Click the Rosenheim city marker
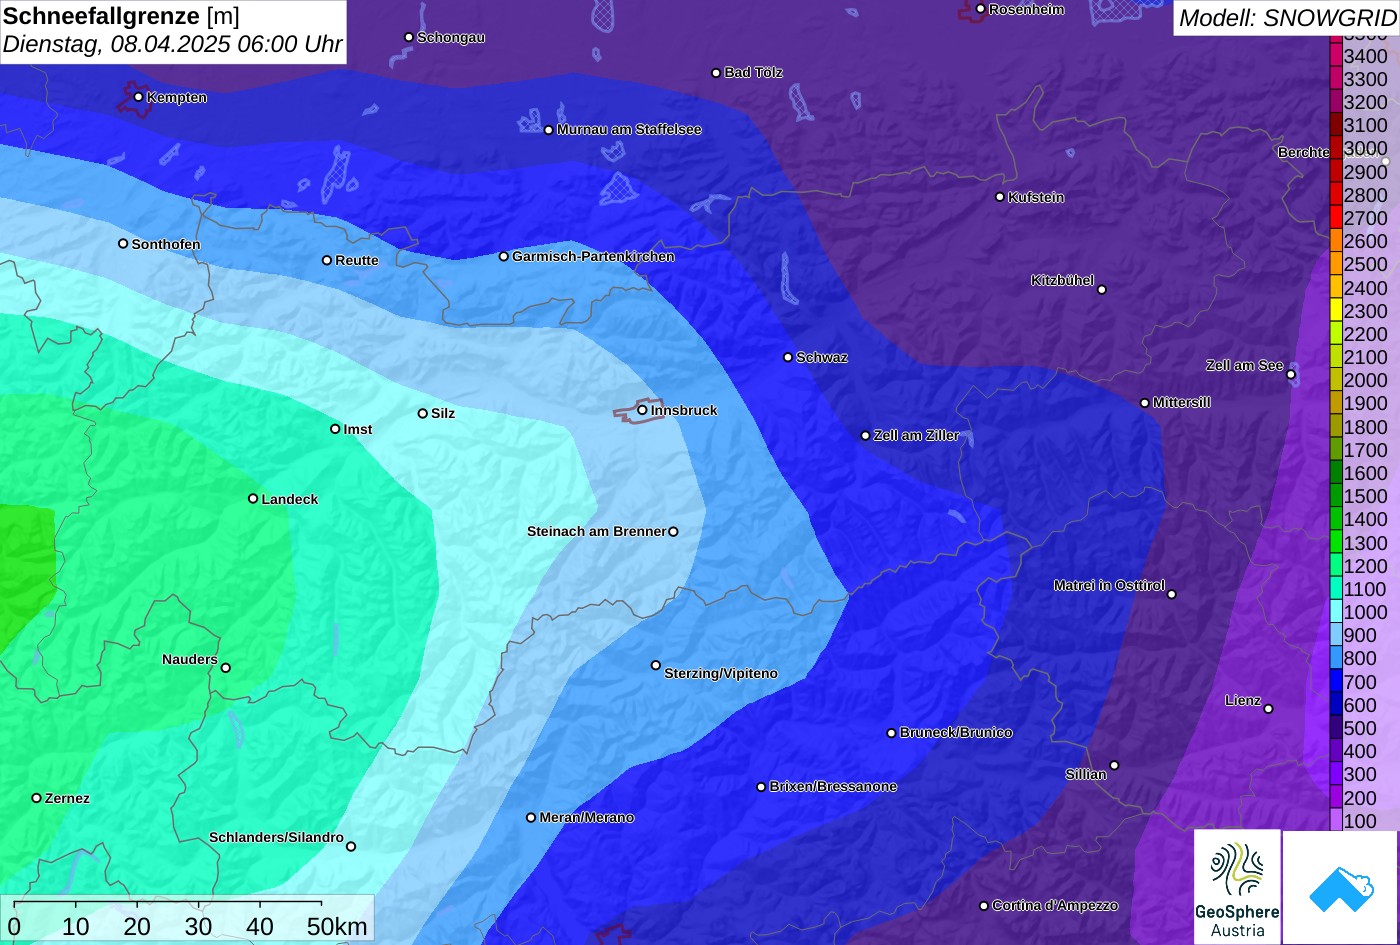This screenshot has width=1400, height=945. pyautogui.click(x=981, y=9)
